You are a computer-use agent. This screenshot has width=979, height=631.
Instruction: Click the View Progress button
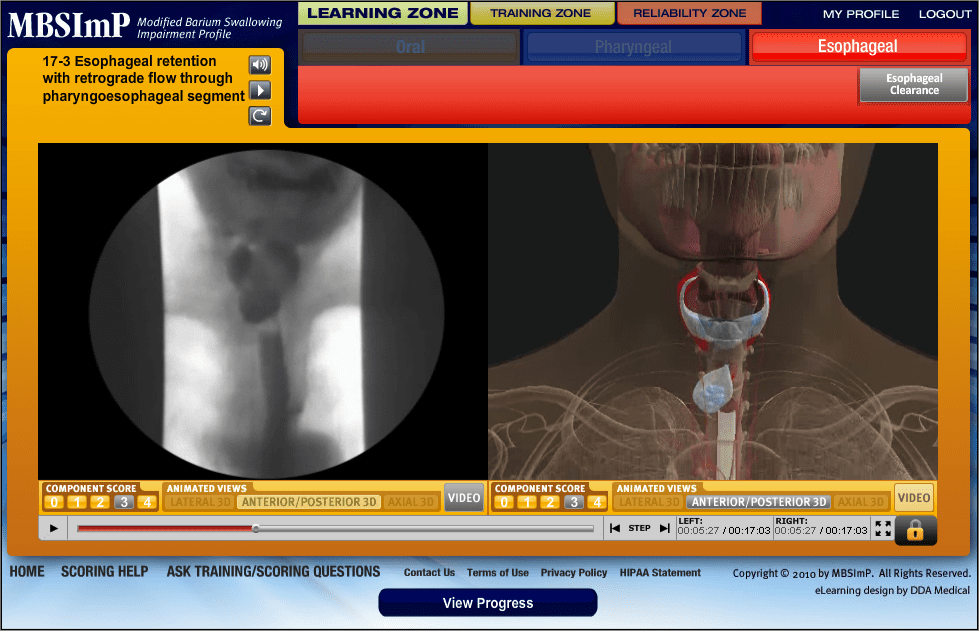(x=488, y=603)
